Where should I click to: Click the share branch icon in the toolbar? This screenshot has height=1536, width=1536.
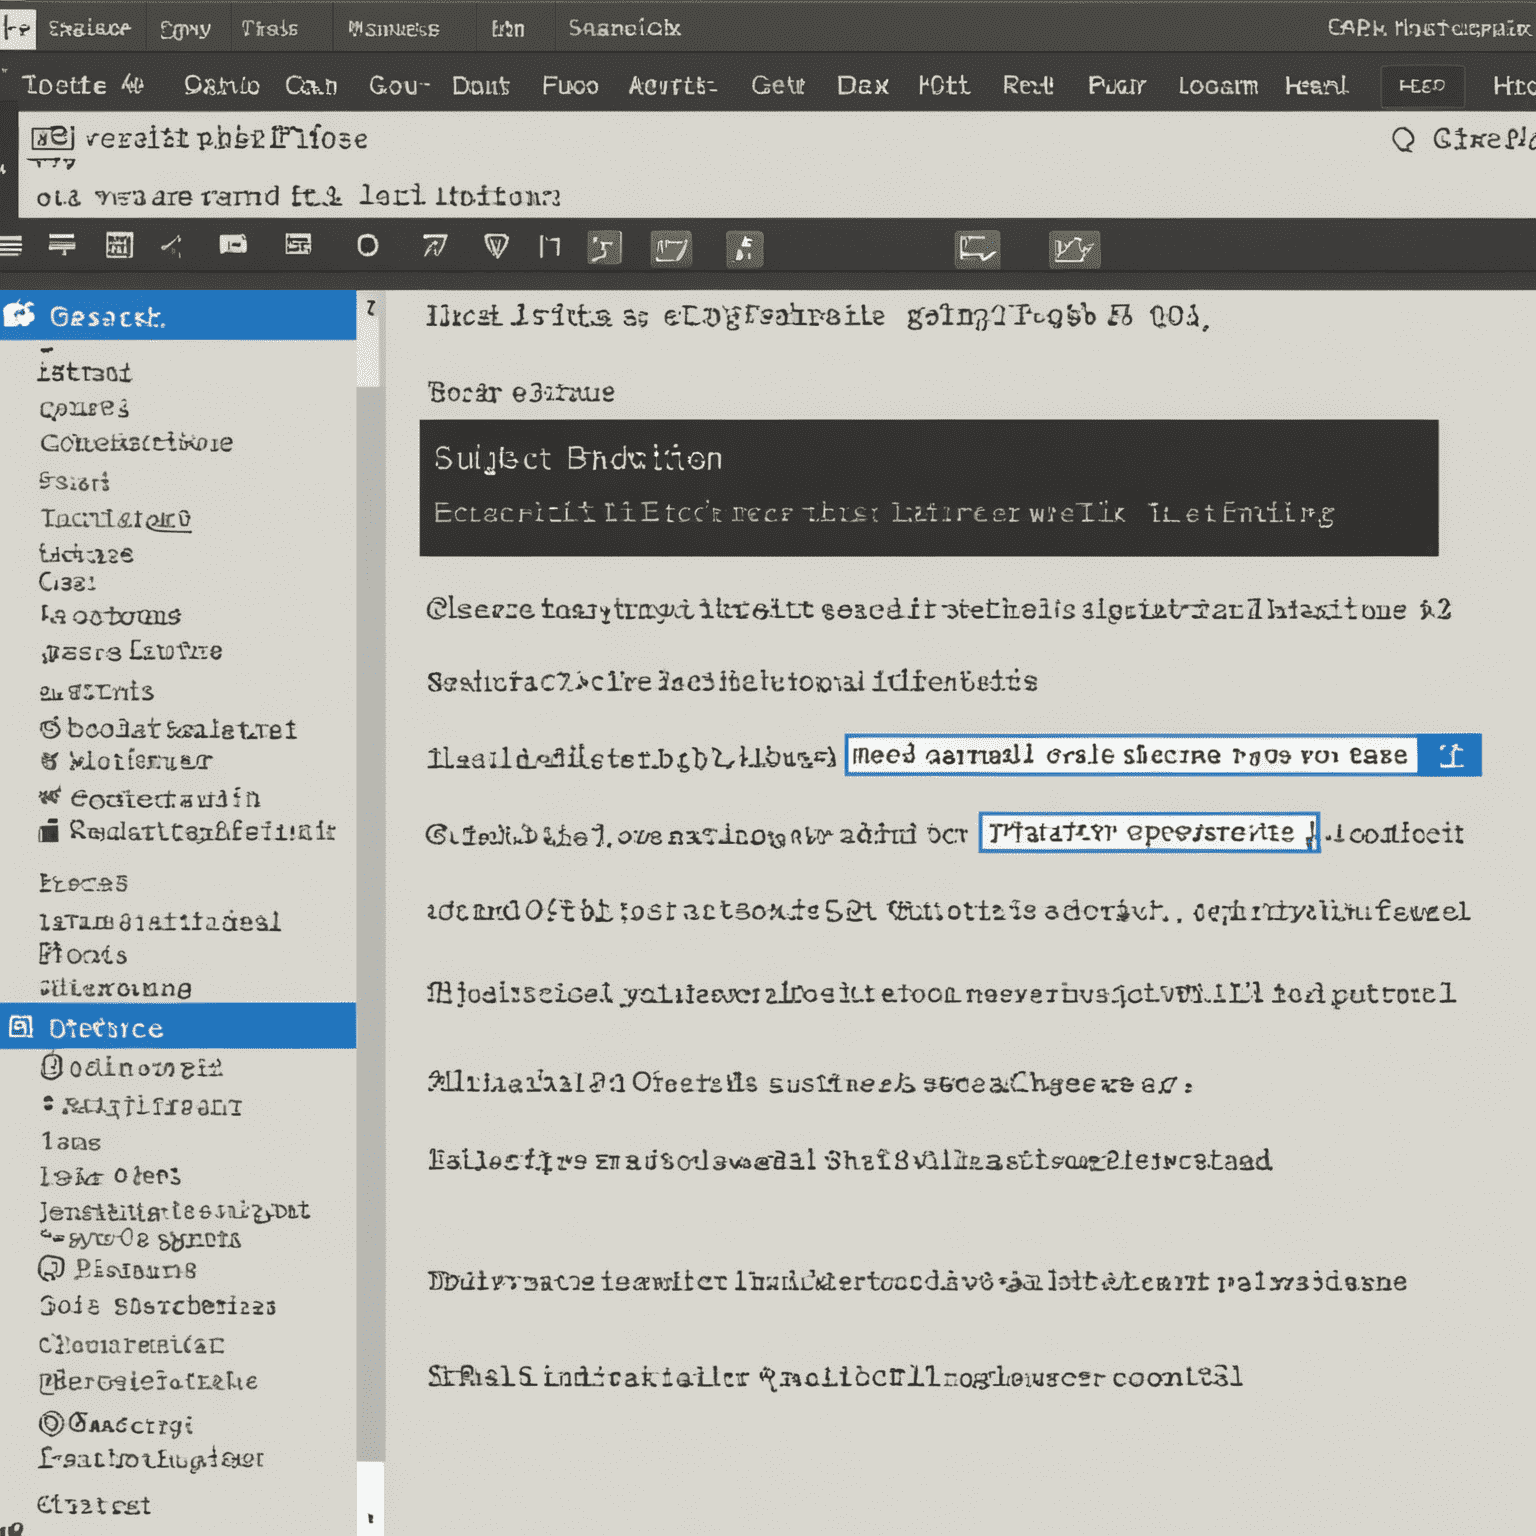pos(173,245)
